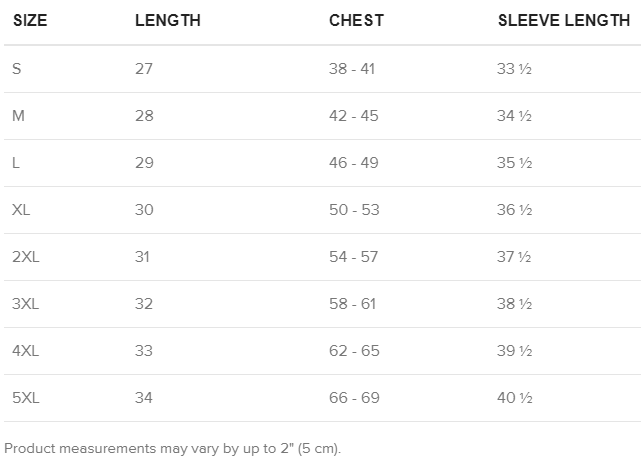Image resolution: width=641 pixels, height=464 pixels.
Task: Click the product measurements disclaimer text
Action: (172, 448)
